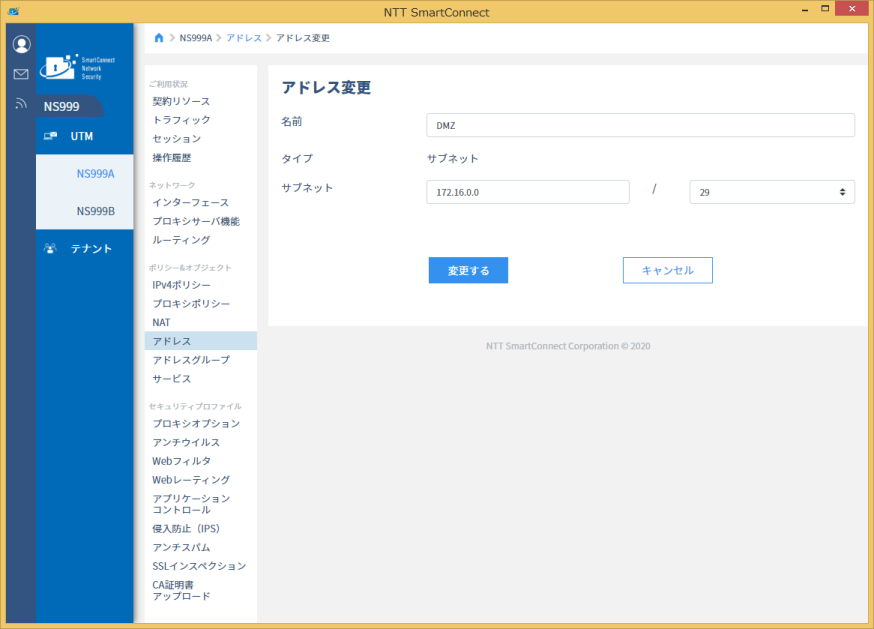Viewport: 874px width, 629px height.
Task: Click the 名前 input field containing DMZ
Action: click(640, 125)
